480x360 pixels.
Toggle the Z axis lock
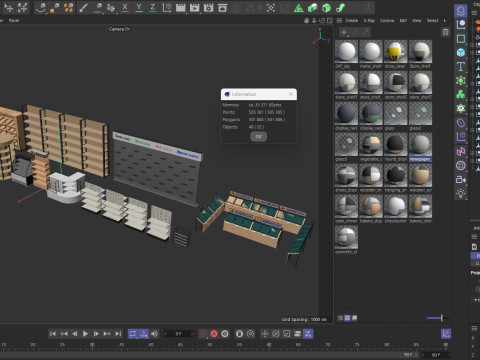coord(153,7)
